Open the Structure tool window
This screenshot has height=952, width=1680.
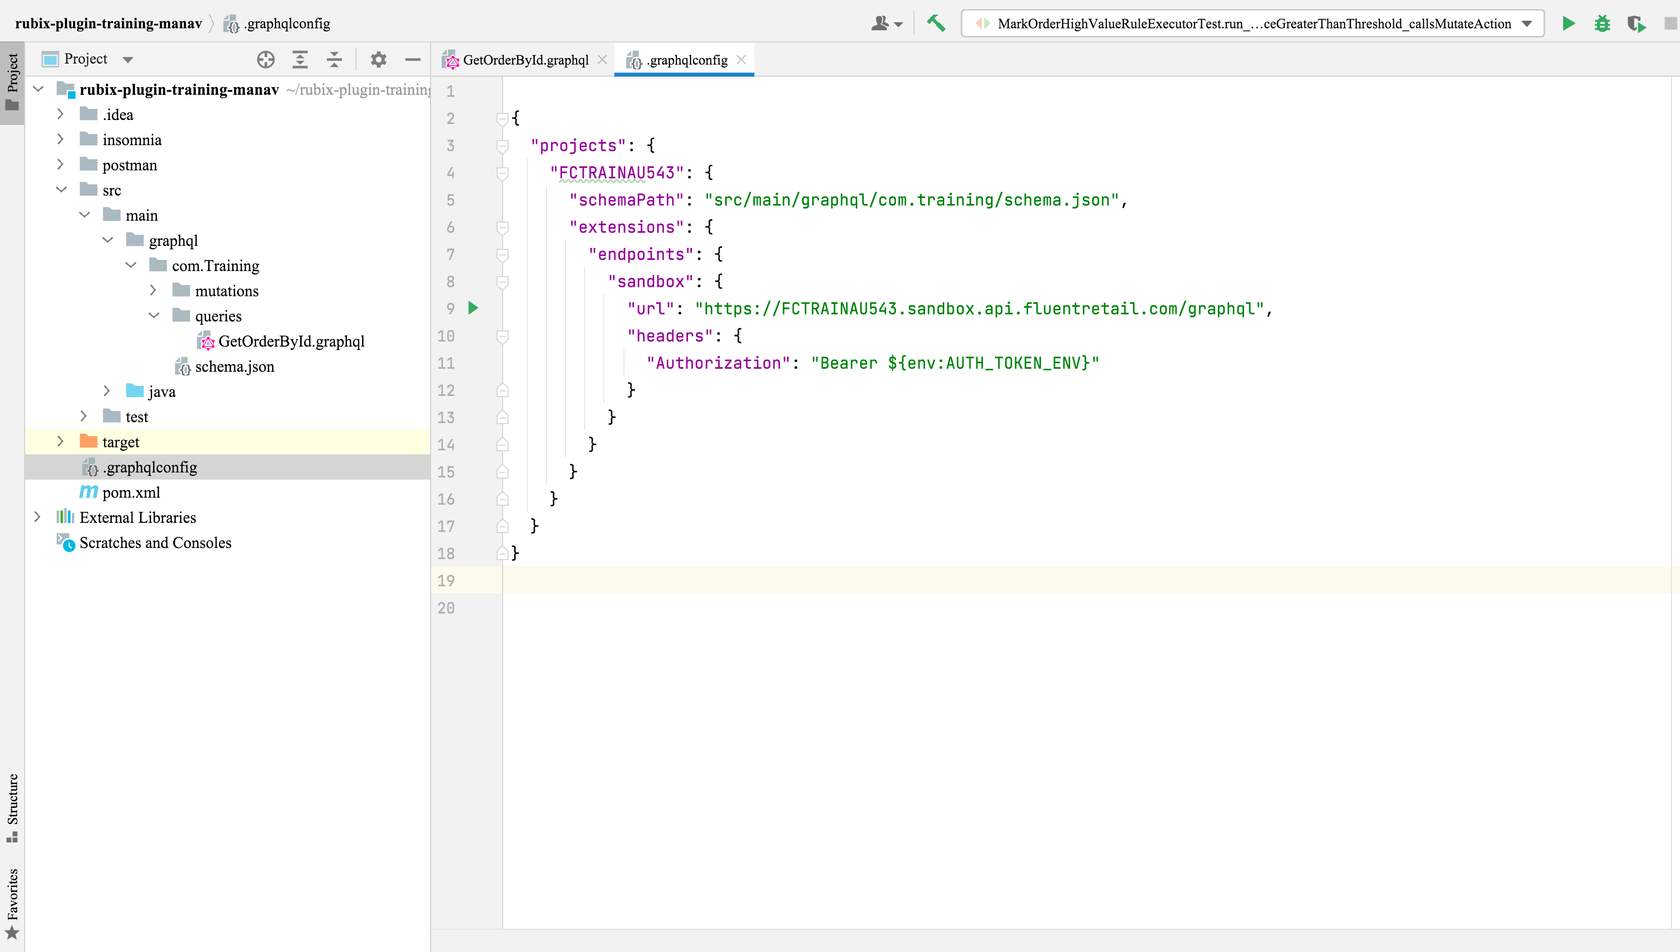[12, 806]
